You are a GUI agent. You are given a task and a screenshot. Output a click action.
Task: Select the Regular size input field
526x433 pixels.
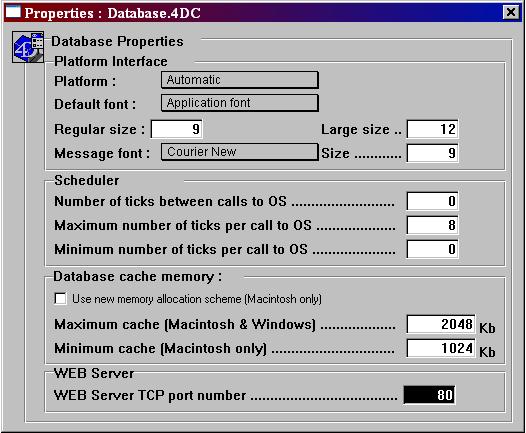(176, 129)
